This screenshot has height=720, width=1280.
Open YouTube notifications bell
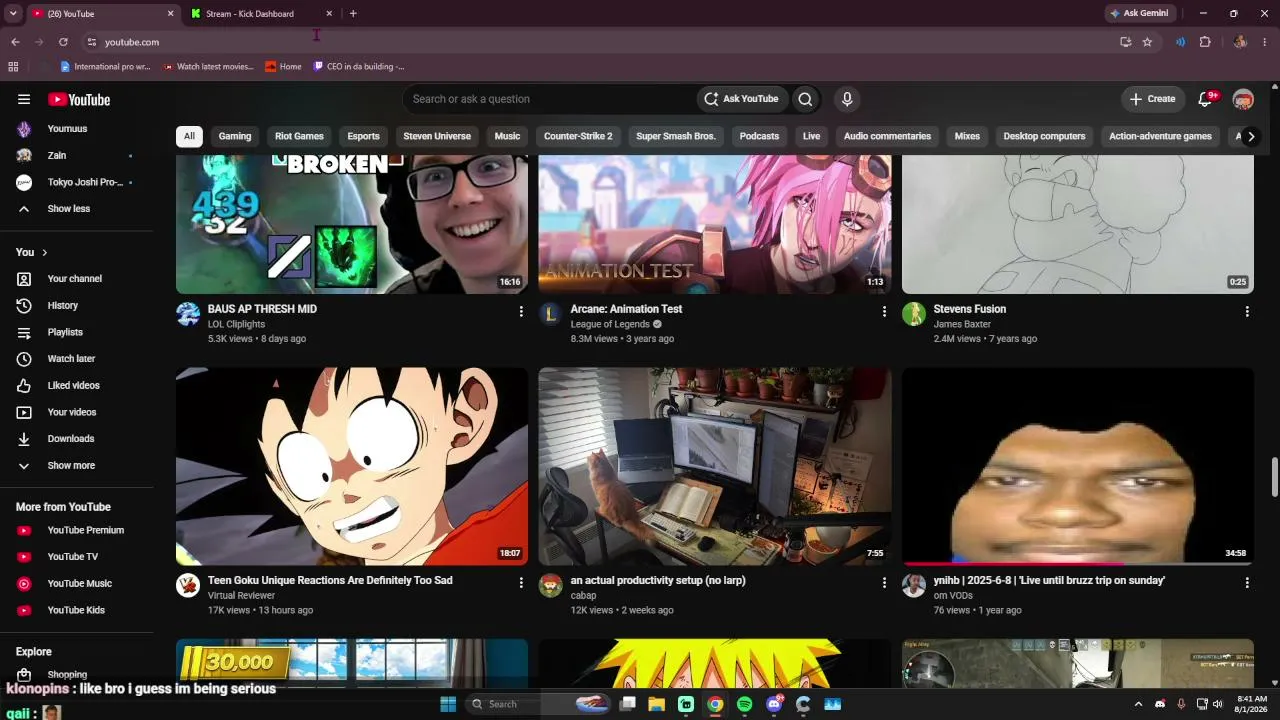click(1206, 99)
